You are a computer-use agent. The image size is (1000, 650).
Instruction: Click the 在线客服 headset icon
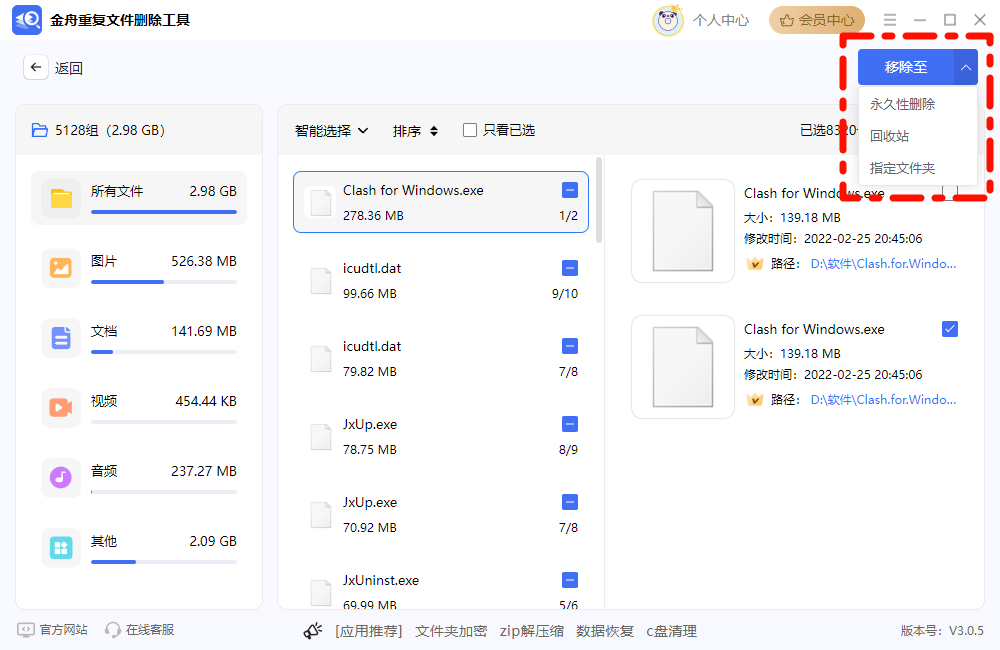point(113,630)
